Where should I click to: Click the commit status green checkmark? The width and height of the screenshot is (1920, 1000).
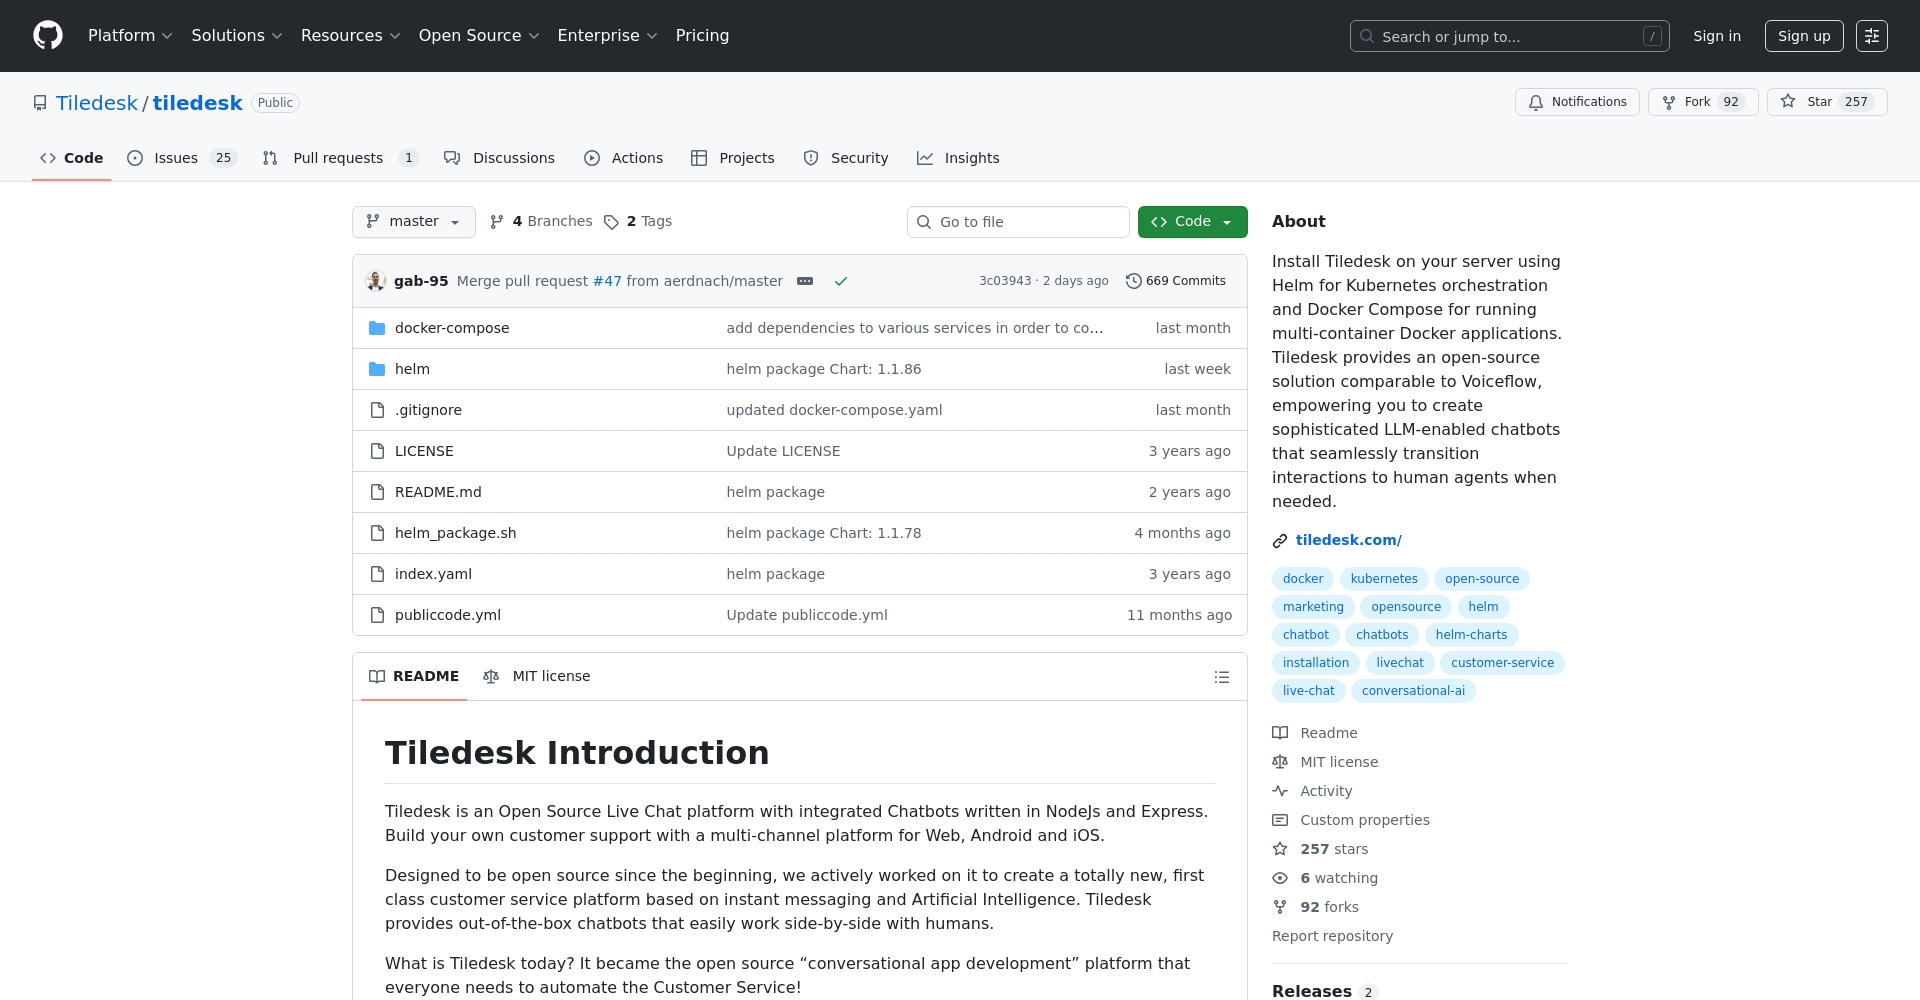(841, 281)
